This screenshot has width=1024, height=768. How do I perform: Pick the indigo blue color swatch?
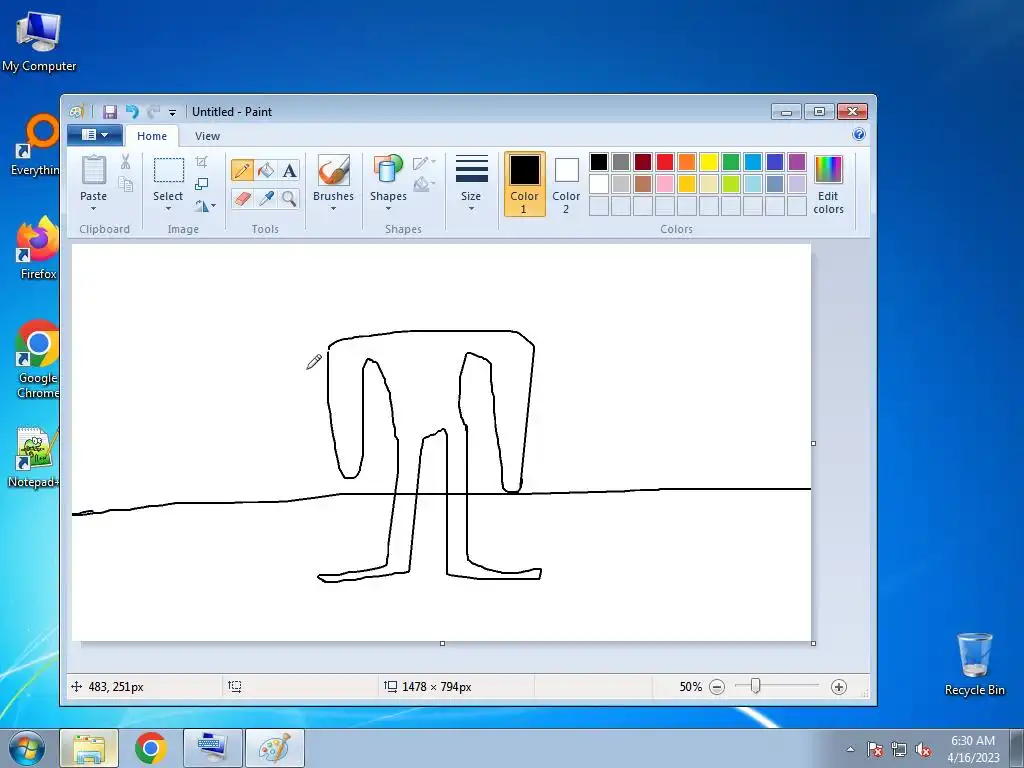click(x=775, y=161)
